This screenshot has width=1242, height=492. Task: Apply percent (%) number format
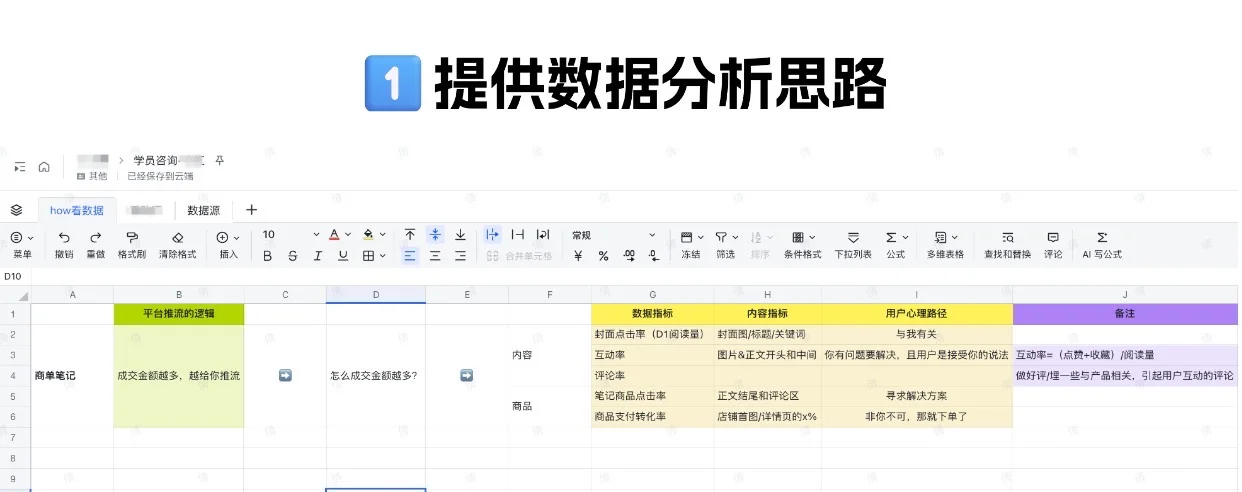[x=603, y=256]
